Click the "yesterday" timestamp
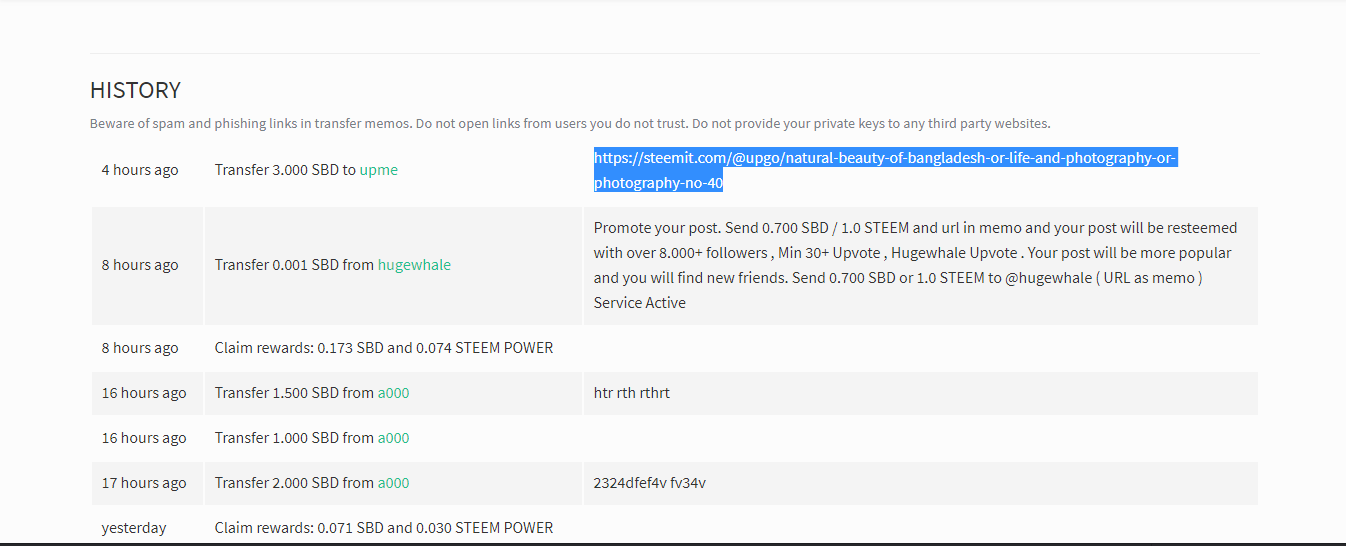Image resolution: width=1346 pixels, height=546 pixels. pyautogui.click(x=134, y=528)
